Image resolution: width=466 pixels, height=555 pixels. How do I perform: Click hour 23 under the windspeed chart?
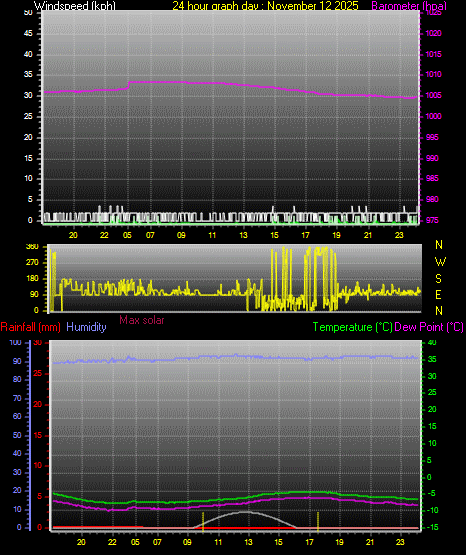pyautogui.click(x=399, y=235)
